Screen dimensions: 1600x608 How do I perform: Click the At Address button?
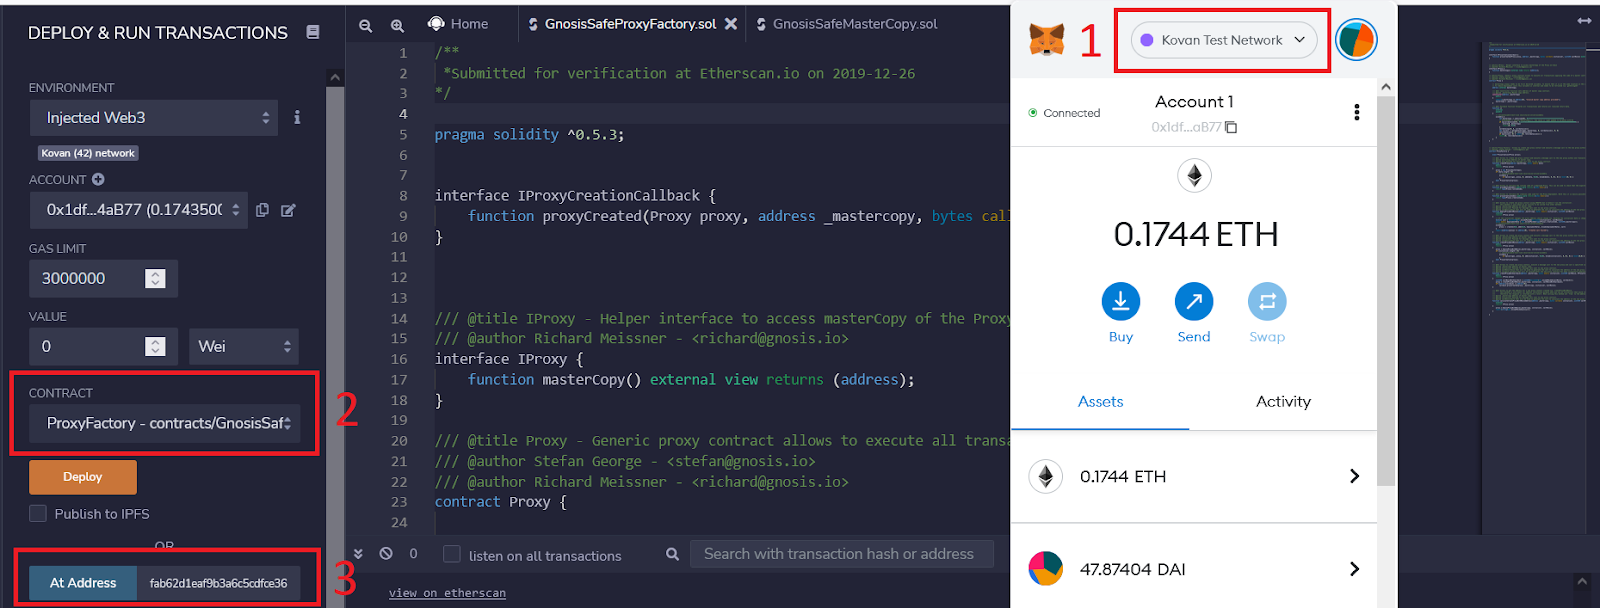click(83, 583)
